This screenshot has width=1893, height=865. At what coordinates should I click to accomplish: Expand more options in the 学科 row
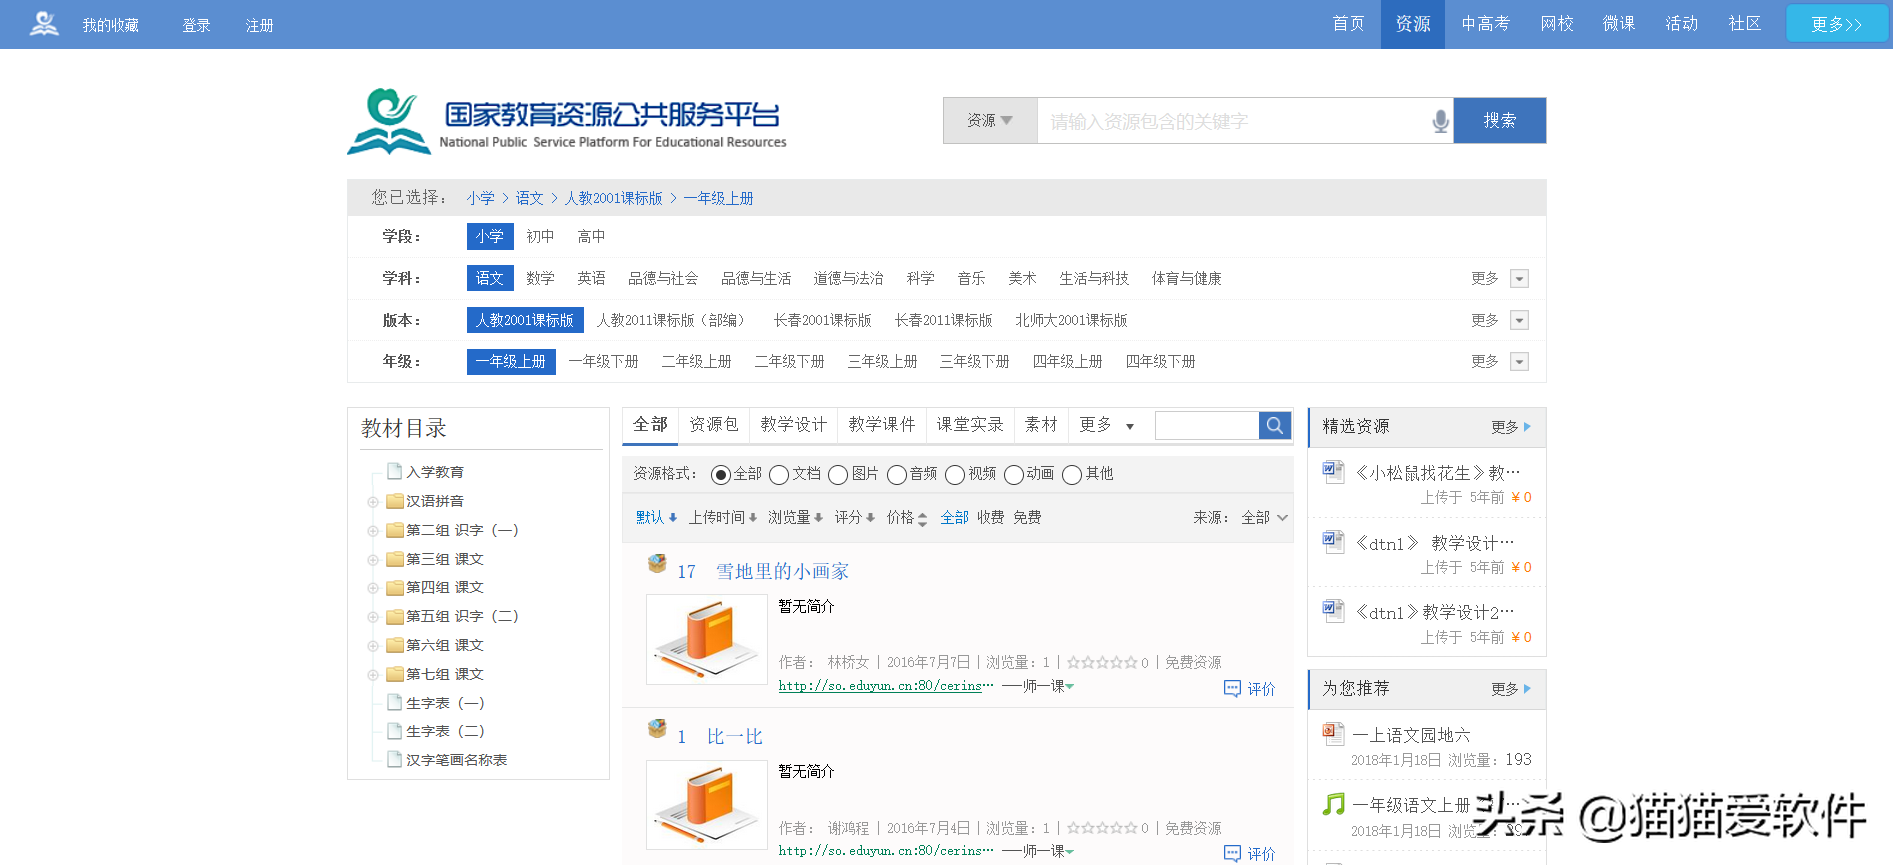click(1519, 279)
